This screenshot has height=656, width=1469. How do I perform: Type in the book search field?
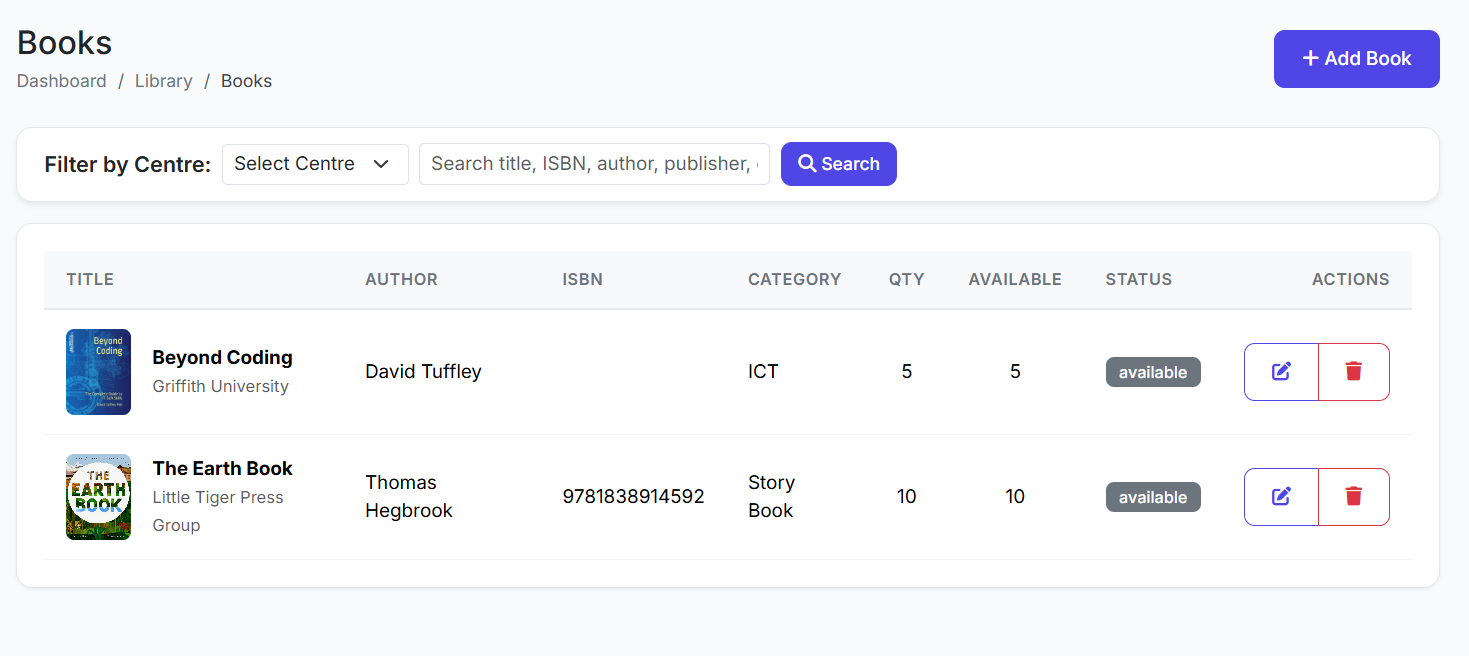click(594, 164)
